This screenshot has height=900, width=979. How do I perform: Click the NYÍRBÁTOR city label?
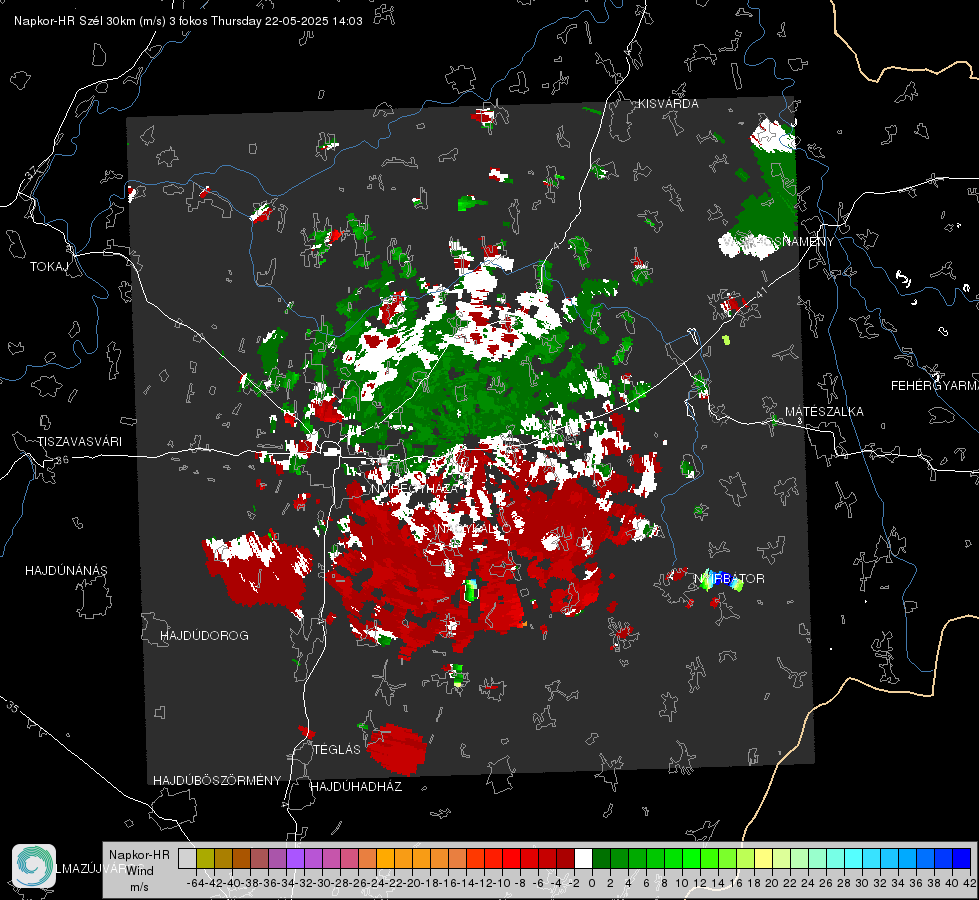(729, 579)
